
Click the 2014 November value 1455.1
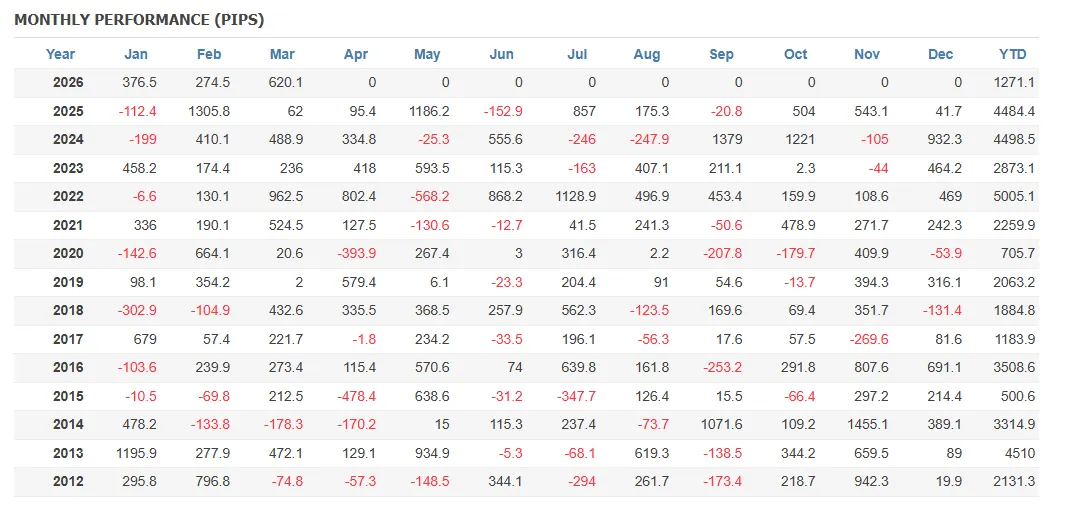pyautogui.click(x=867, y=425)
